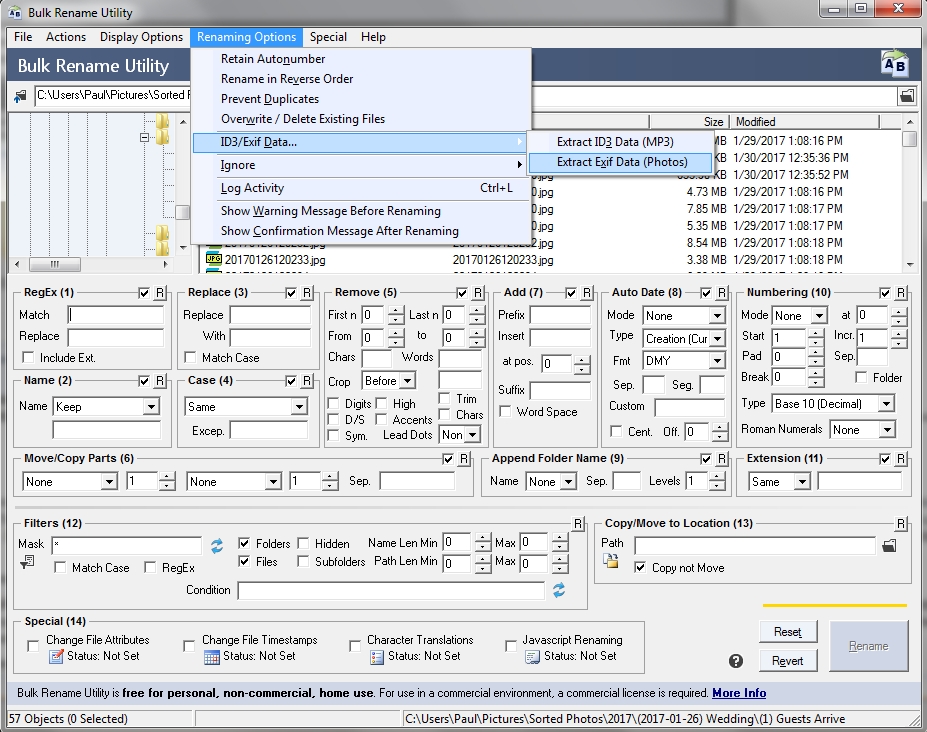Click the browse icon for Copy/Move Path
Screen dimensions: 927x732
tap(889, 546)
